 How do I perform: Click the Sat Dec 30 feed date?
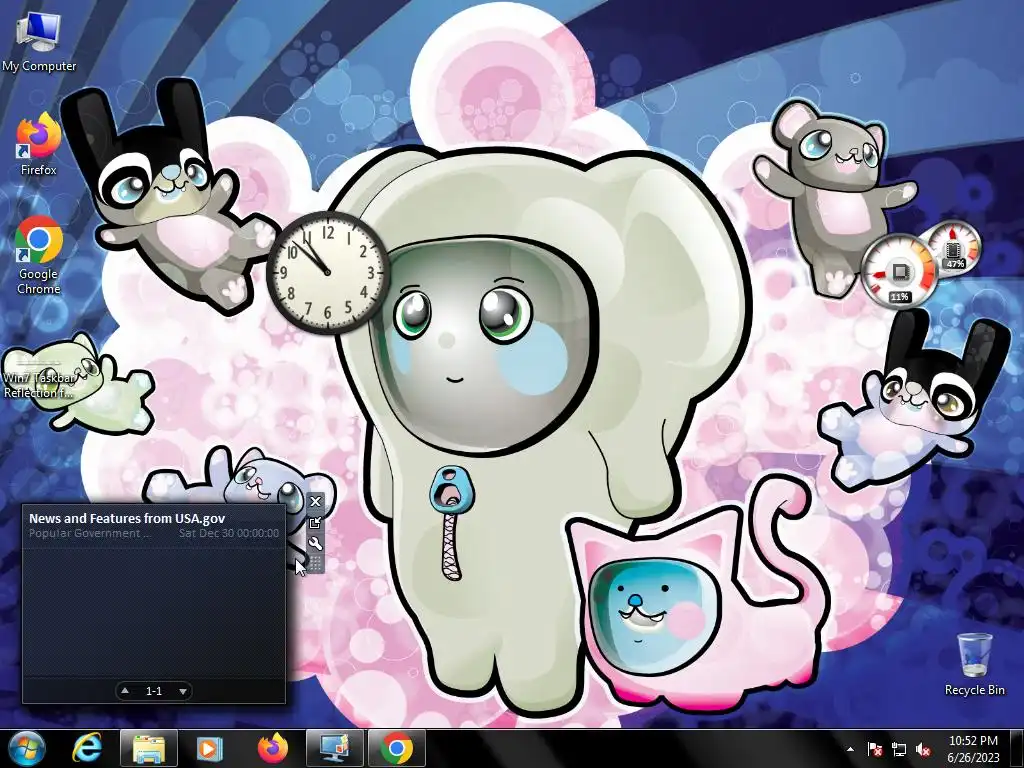coord(229,533)
